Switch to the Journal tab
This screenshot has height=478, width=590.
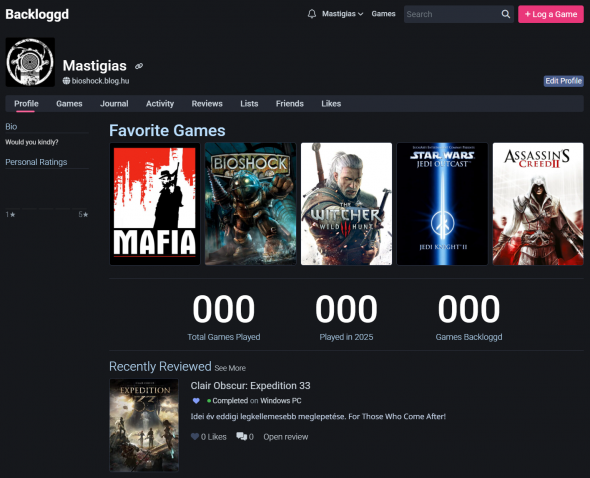[x=114, y=104]
